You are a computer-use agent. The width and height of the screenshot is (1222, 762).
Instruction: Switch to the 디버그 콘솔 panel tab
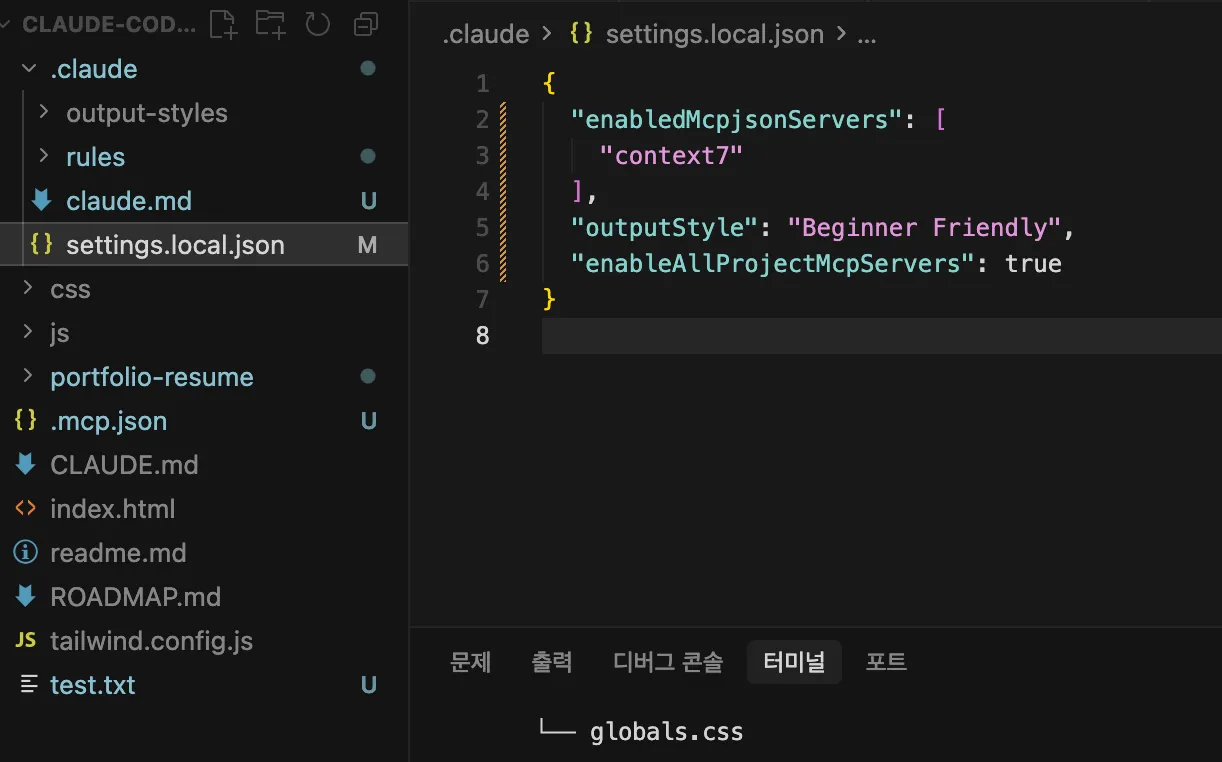[668, 662]
